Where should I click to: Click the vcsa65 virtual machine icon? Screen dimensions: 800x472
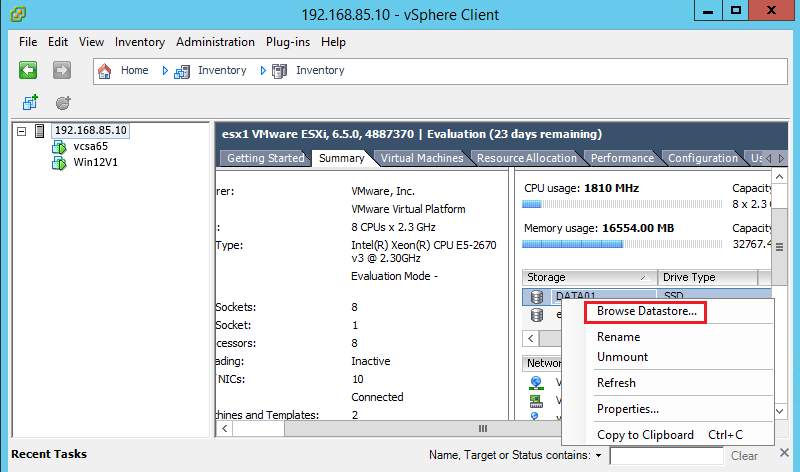[59, 147]
